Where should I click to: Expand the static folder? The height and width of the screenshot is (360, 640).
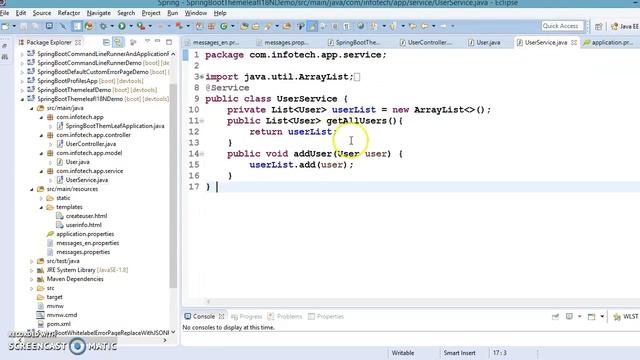pos(41,198)
